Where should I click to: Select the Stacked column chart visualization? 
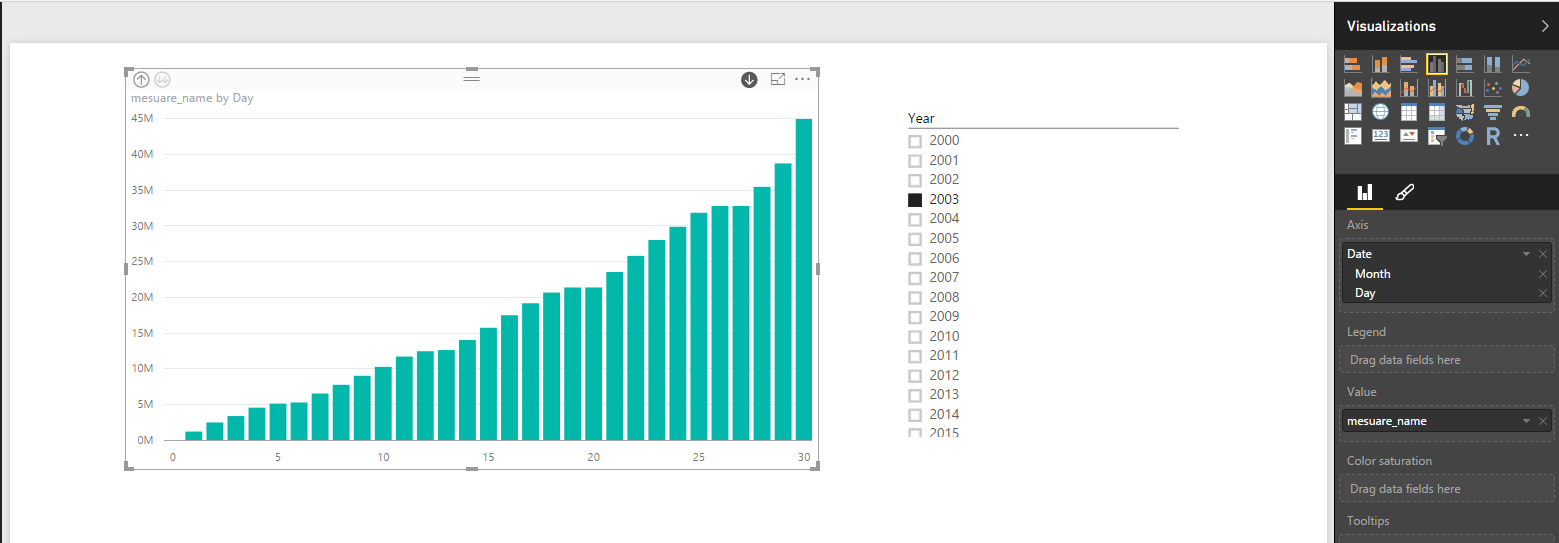coord(1381,65)
